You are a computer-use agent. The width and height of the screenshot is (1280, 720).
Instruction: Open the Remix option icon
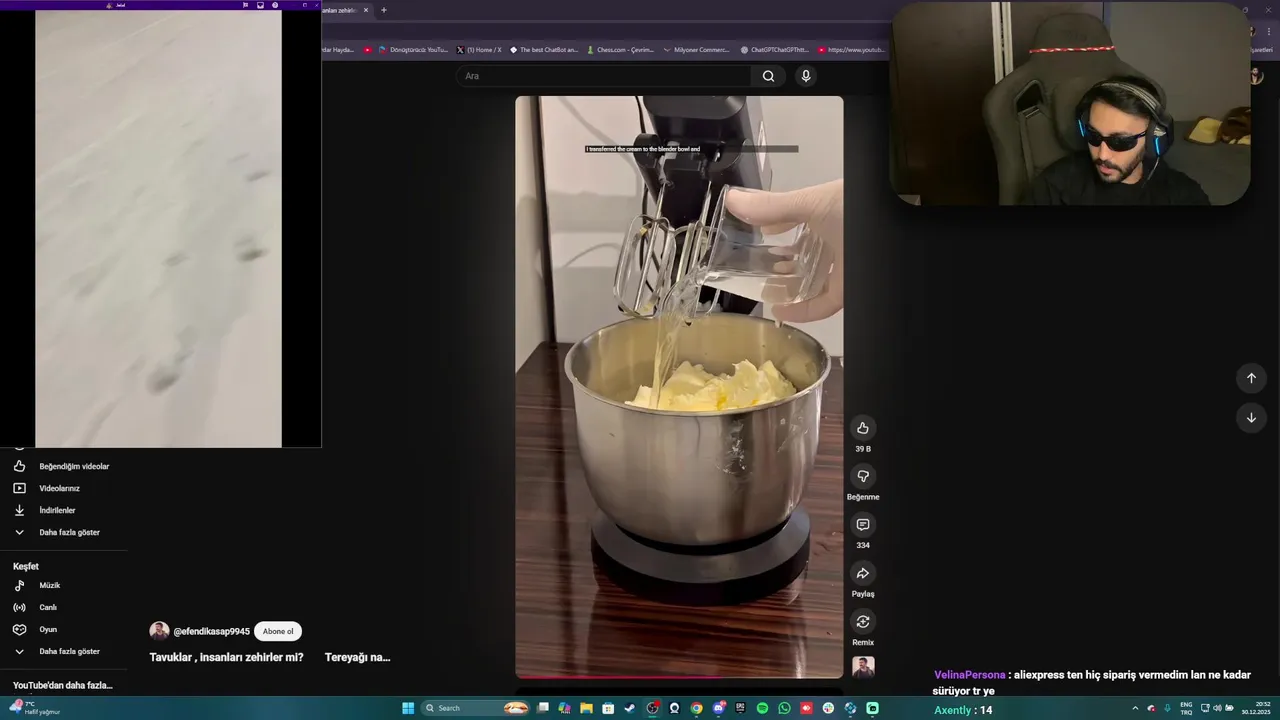coord(862,622)
